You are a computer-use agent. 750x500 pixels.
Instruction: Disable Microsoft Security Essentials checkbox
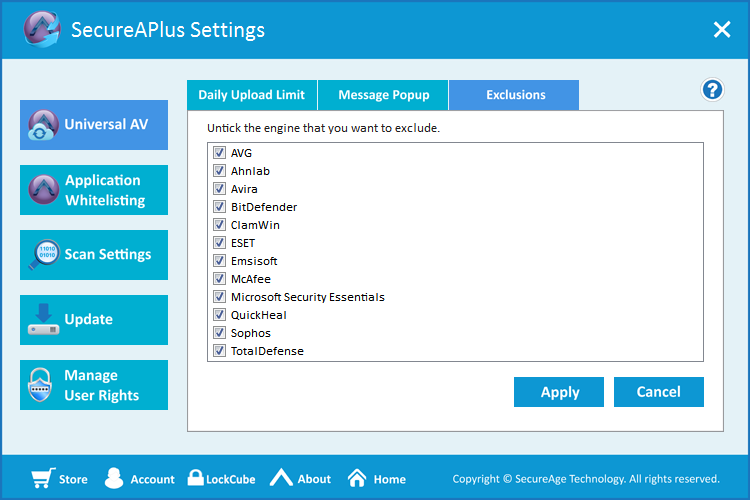pos(219,297)
